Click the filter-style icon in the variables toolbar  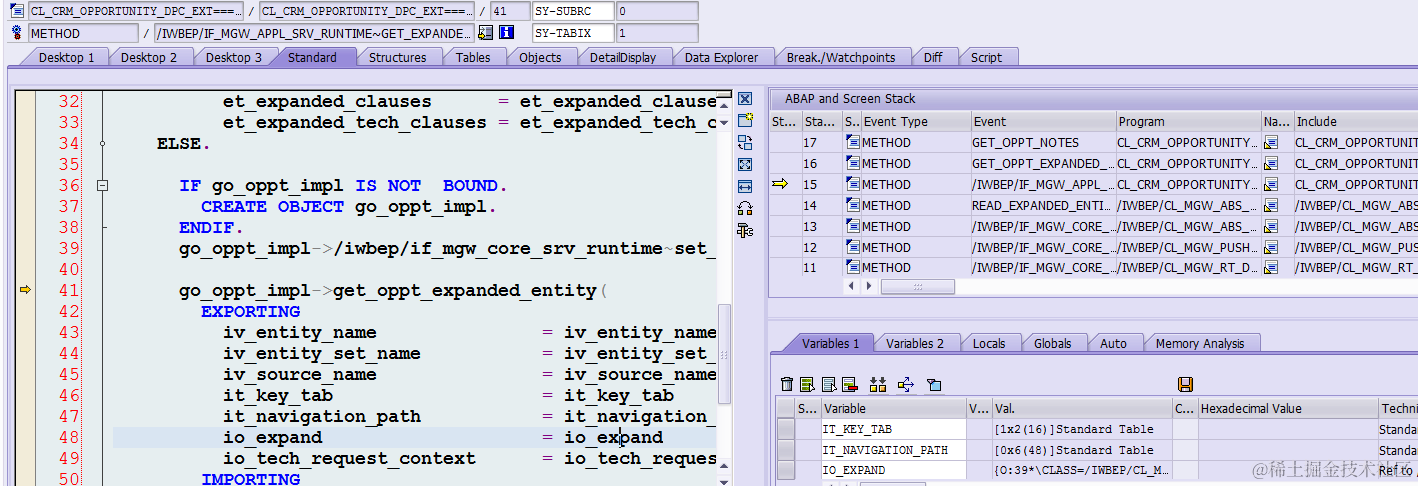click(x=934, y=384)
